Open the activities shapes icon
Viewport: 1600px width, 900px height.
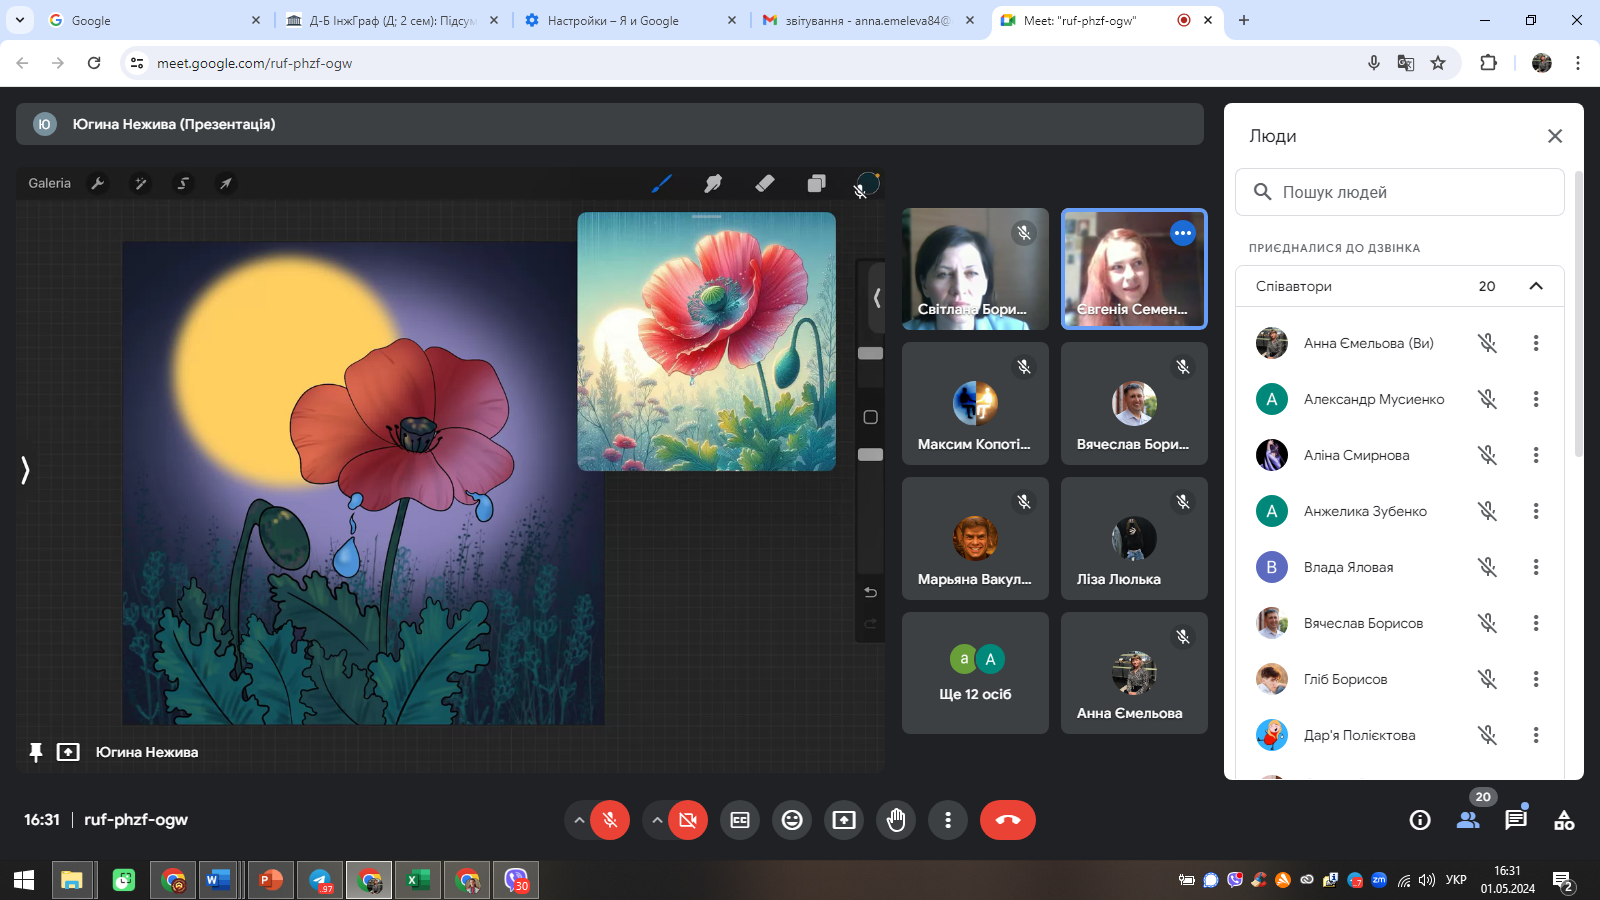click(x=1564, y=820)
